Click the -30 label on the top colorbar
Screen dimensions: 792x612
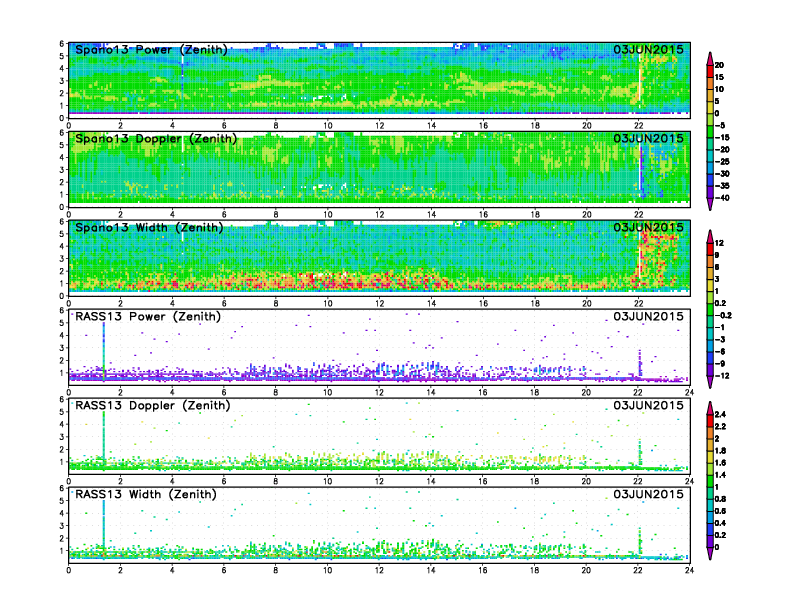722,174
